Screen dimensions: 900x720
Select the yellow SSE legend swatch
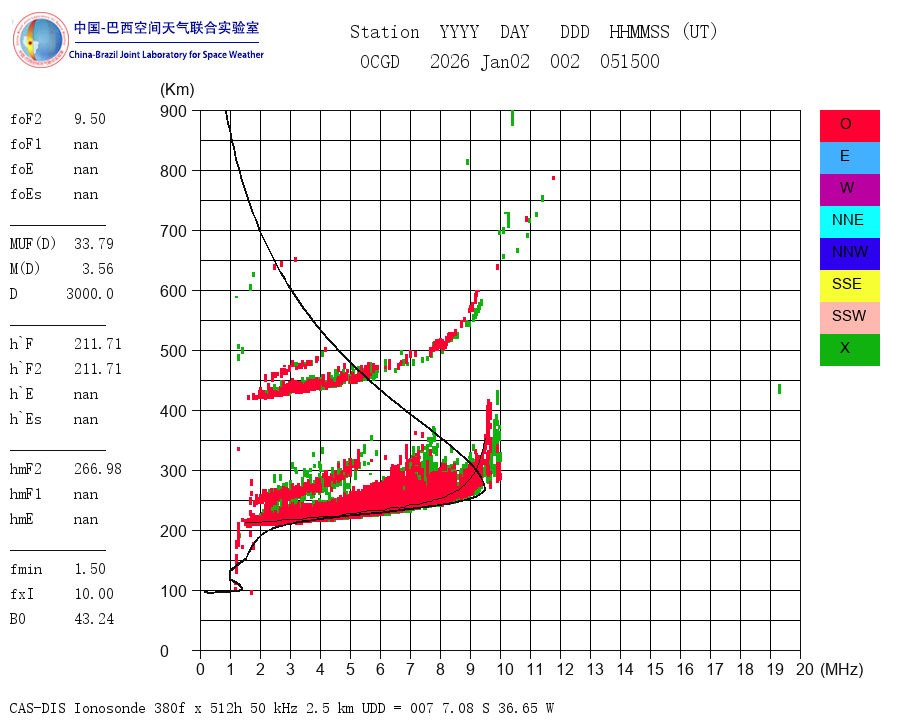(x=849, y=286)
